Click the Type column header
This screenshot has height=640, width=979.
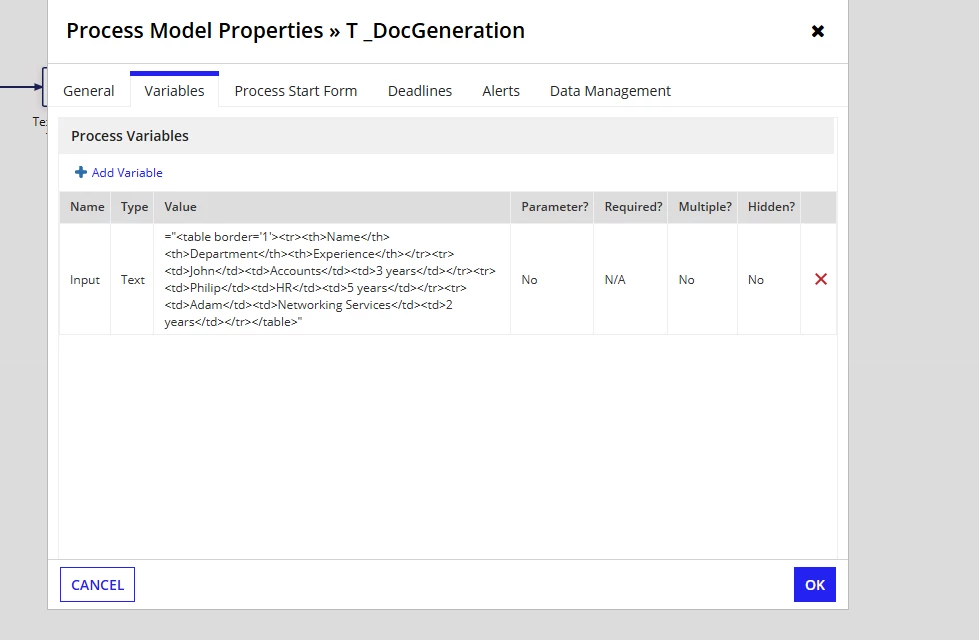[134, 207]
